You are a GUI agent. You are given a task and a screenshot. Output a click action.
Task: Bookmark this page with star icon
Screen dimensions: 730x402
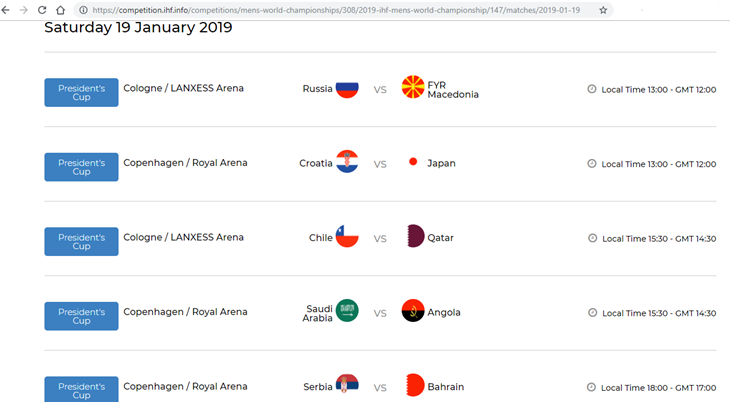point(603,10)
